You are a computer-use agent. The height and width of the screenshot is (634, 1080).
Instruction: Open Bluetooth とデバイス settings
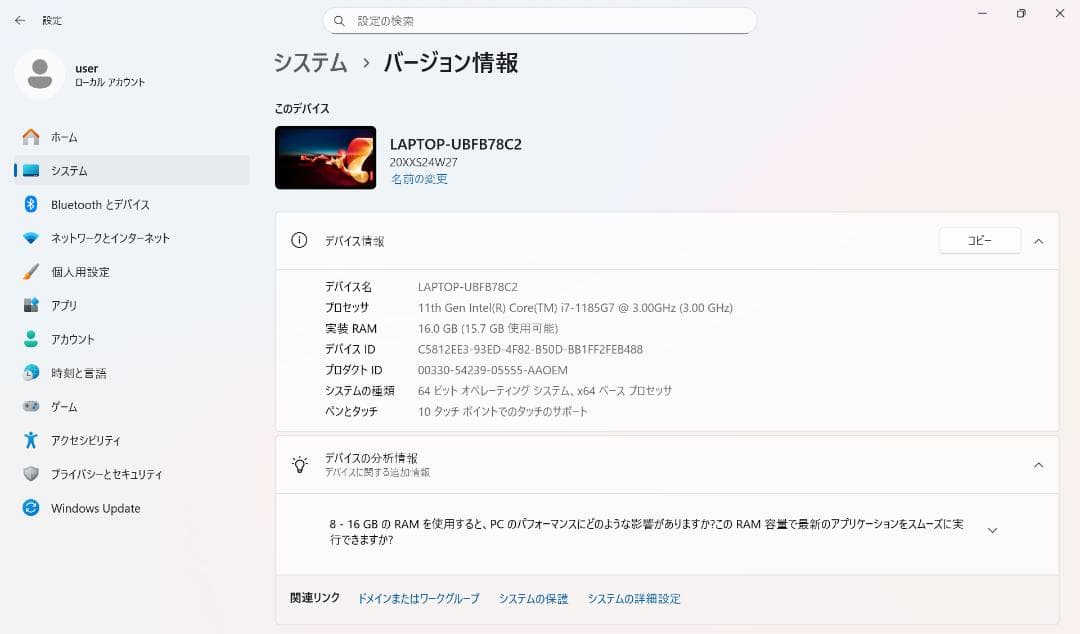pyautogui.click(x=132, y=205)
